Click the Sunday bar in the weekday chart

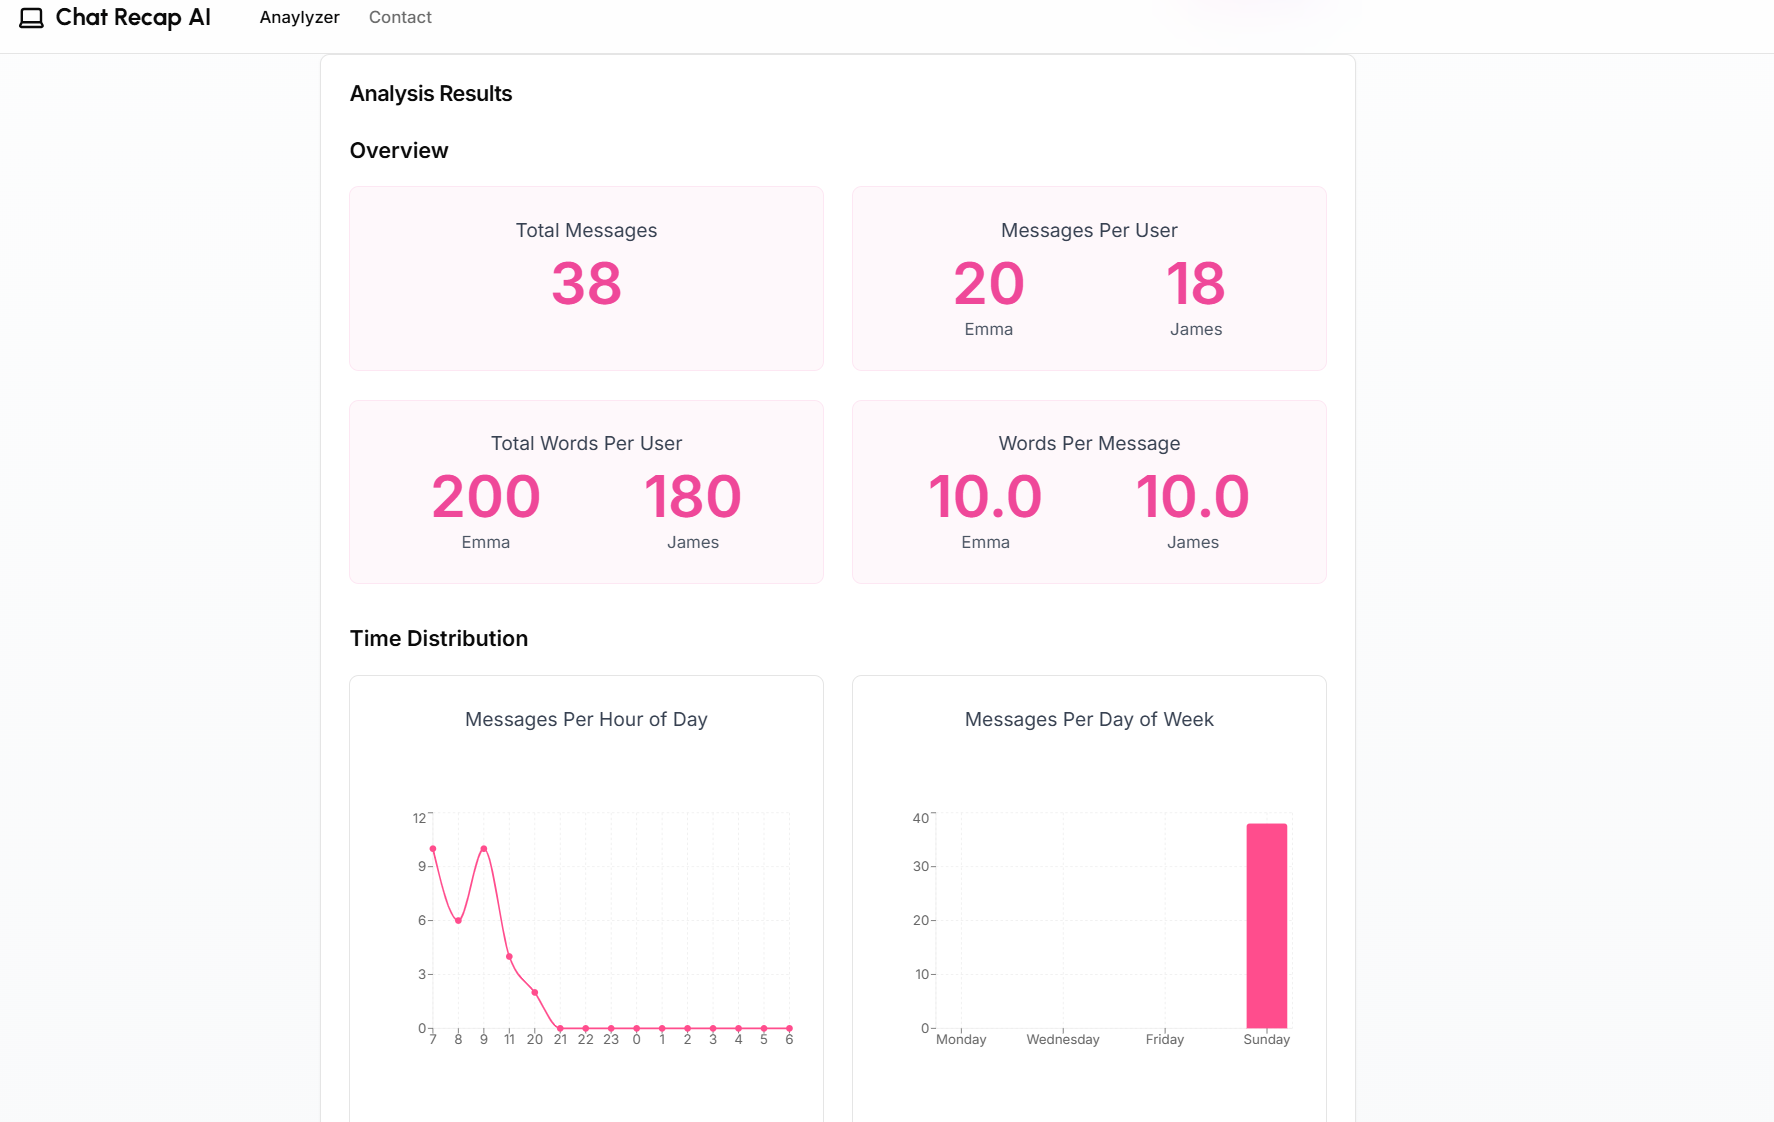click(1265, 925)
